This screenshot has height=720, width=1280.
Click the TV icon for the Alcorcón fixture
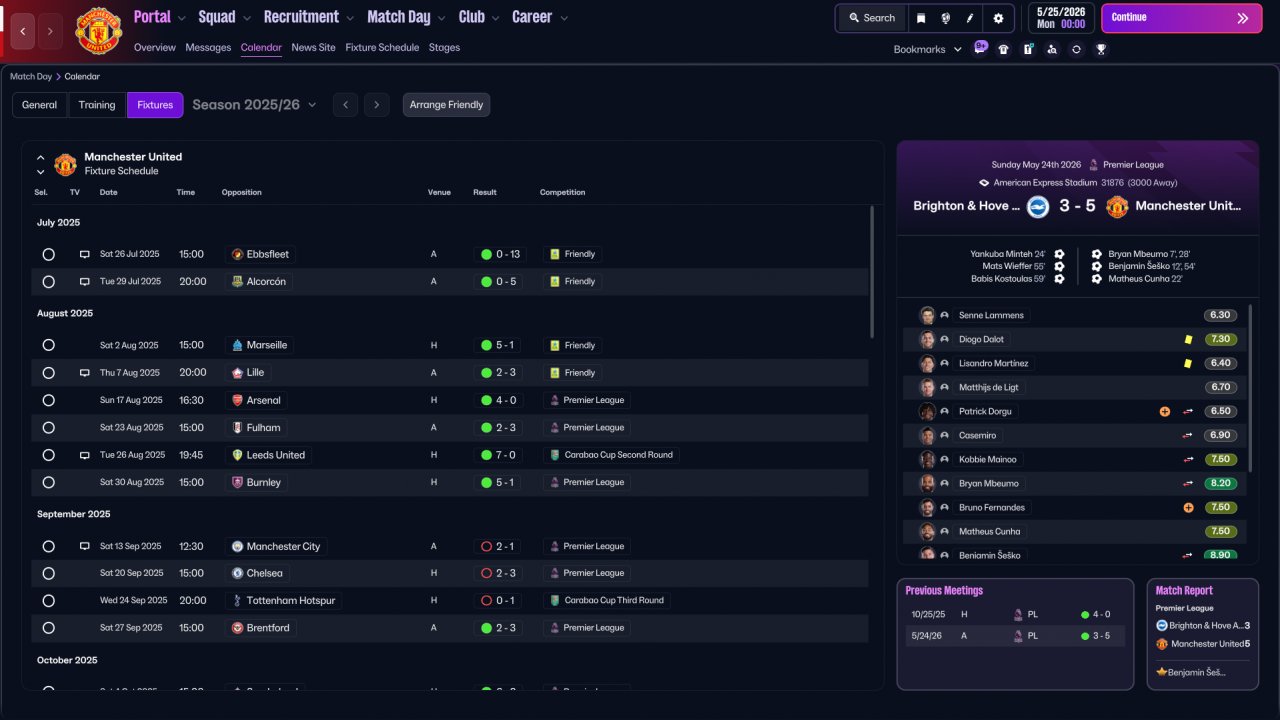[x=85, y=282]
